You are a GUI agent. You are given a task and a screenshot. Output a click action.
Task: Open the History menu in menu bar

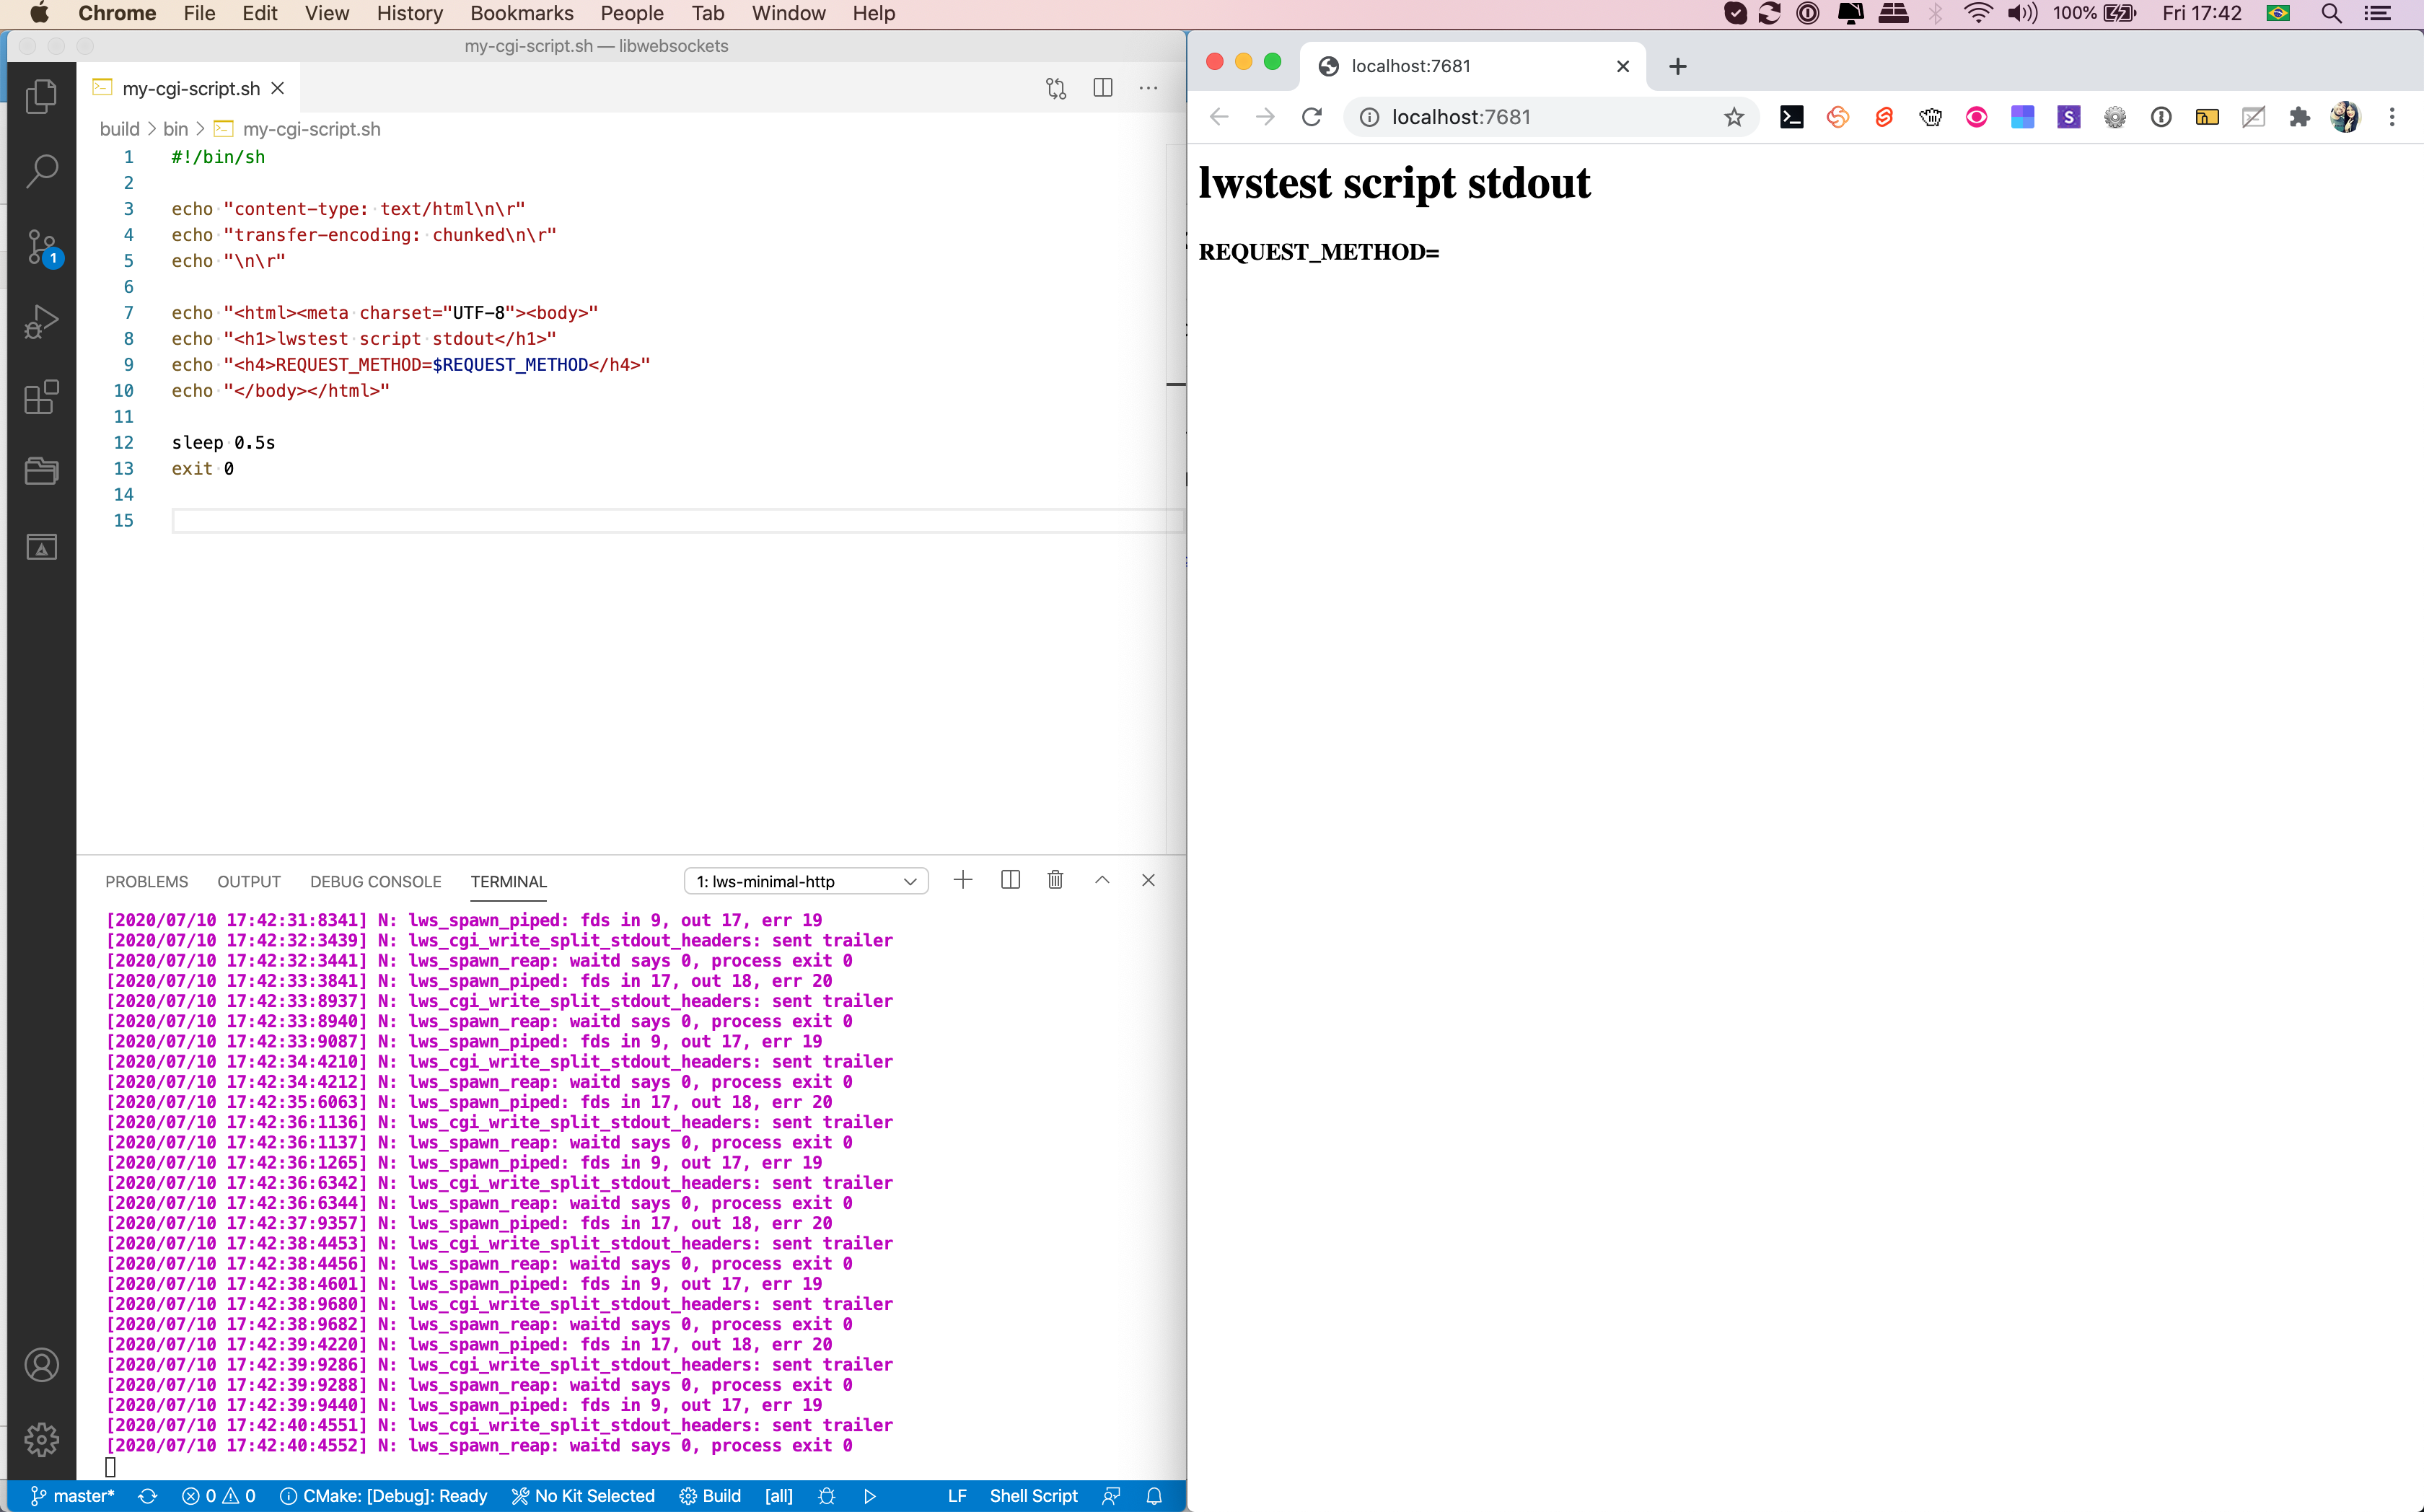pos(409,13)
